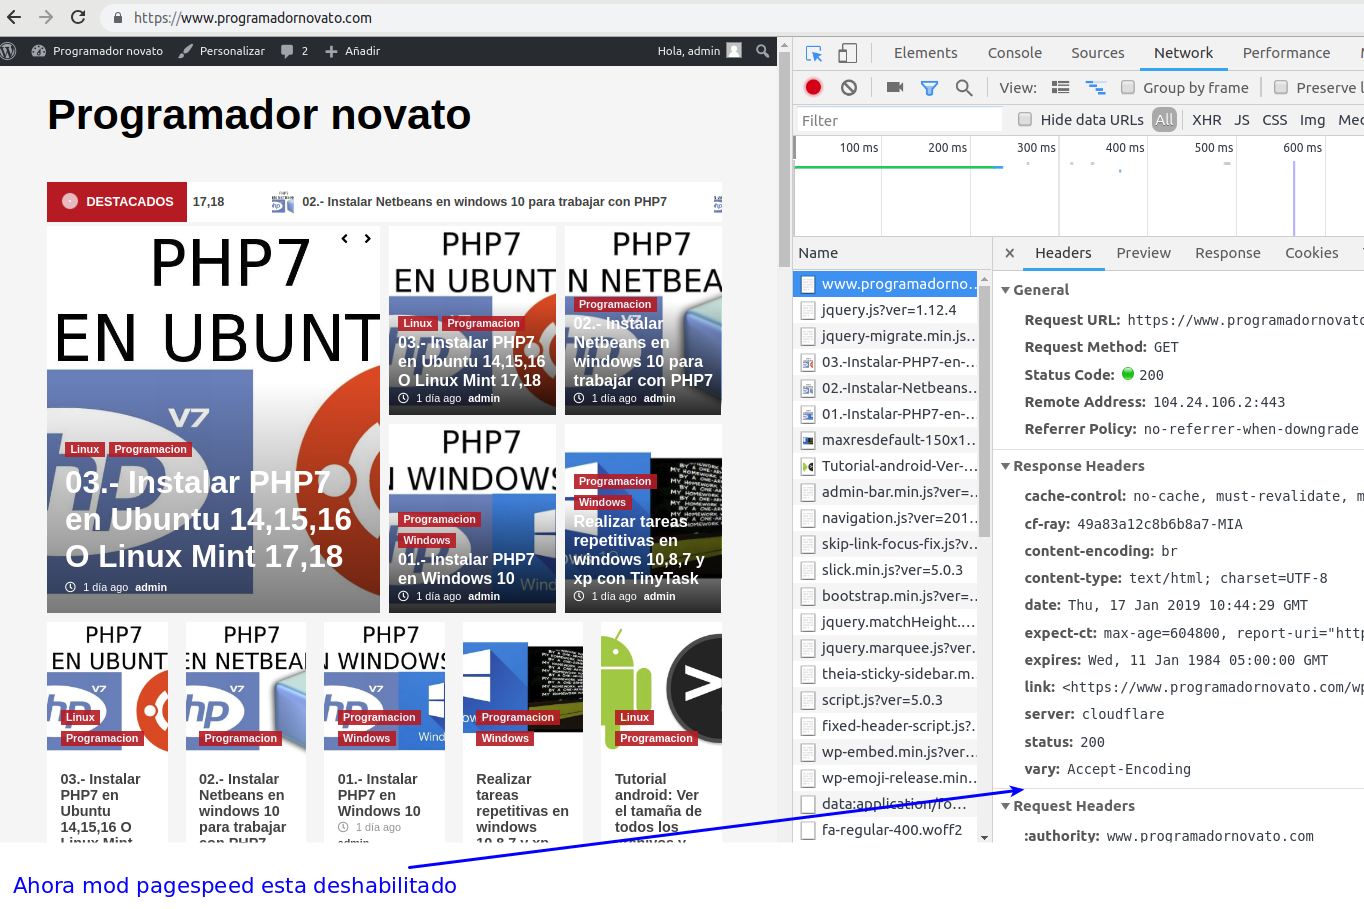
Task: Click the plus icon next to Añadir
Action: tap(332, 51)
